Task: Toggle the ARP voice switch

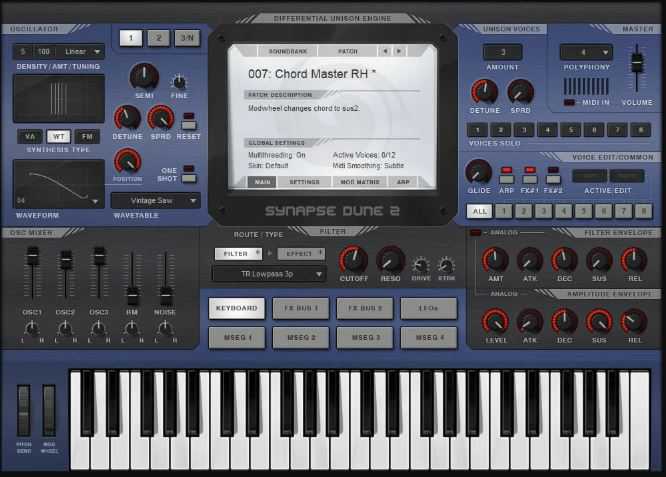Action: tap(506, 180)
